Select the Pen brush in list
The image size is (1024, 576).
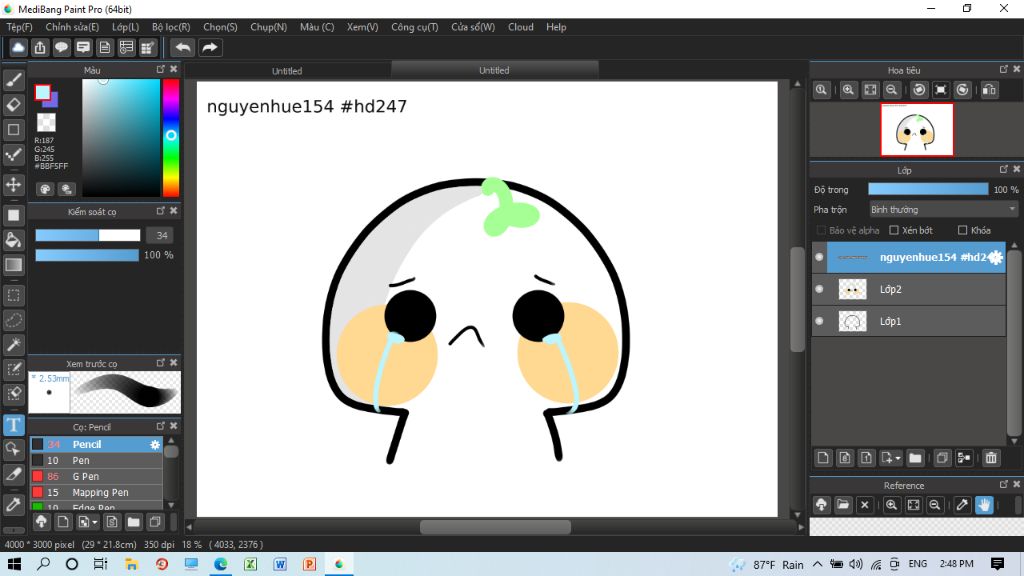[x=96, y=460]
